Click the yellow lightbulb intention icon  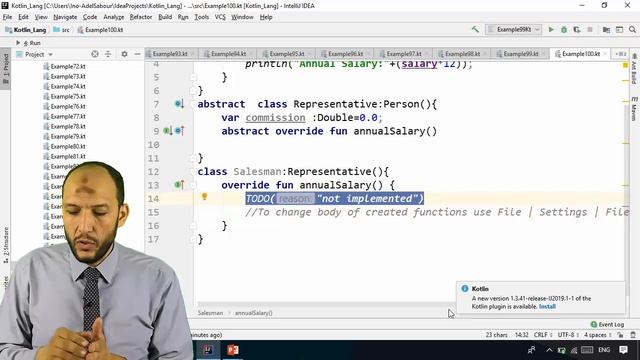point(204,197)
